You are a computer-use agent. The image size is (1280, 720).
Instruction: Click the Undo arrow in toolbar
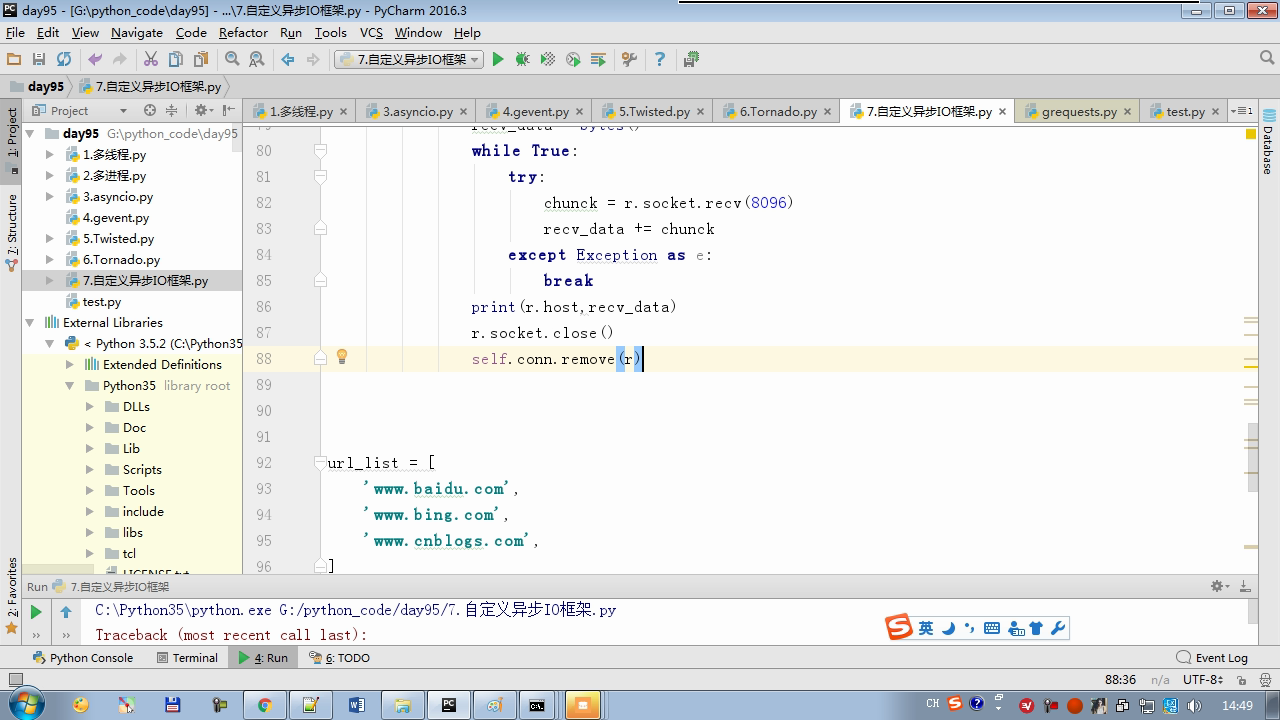[95, 60]
